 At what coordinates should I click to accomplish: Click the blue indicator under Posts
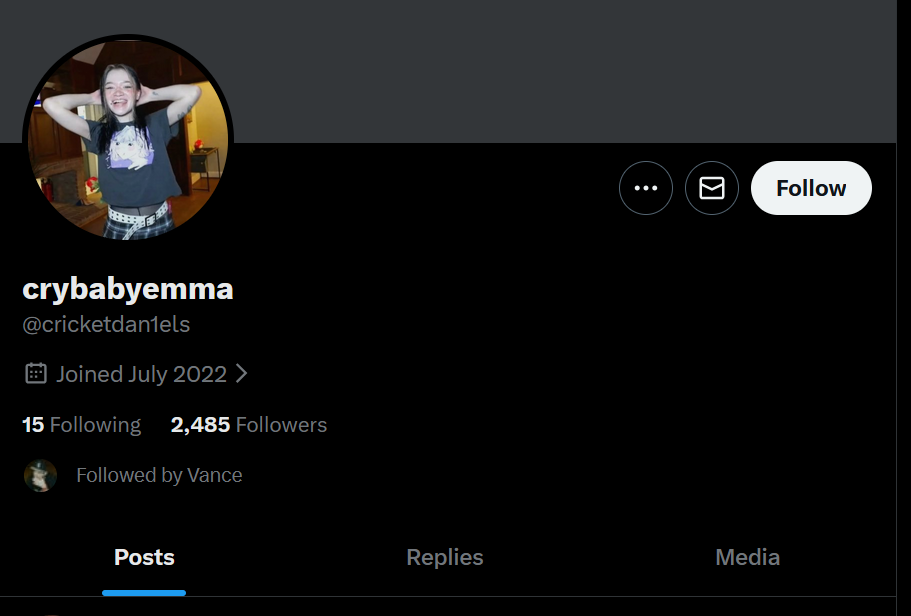[144, 593]
